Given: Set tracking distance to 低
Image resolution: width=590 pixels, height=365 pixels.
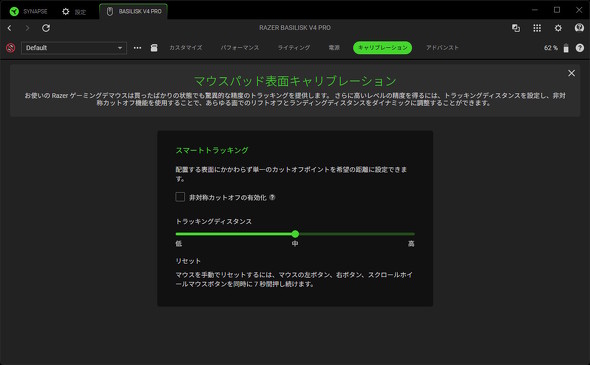Looking at the screenshot, I should (x=178, y=244).
